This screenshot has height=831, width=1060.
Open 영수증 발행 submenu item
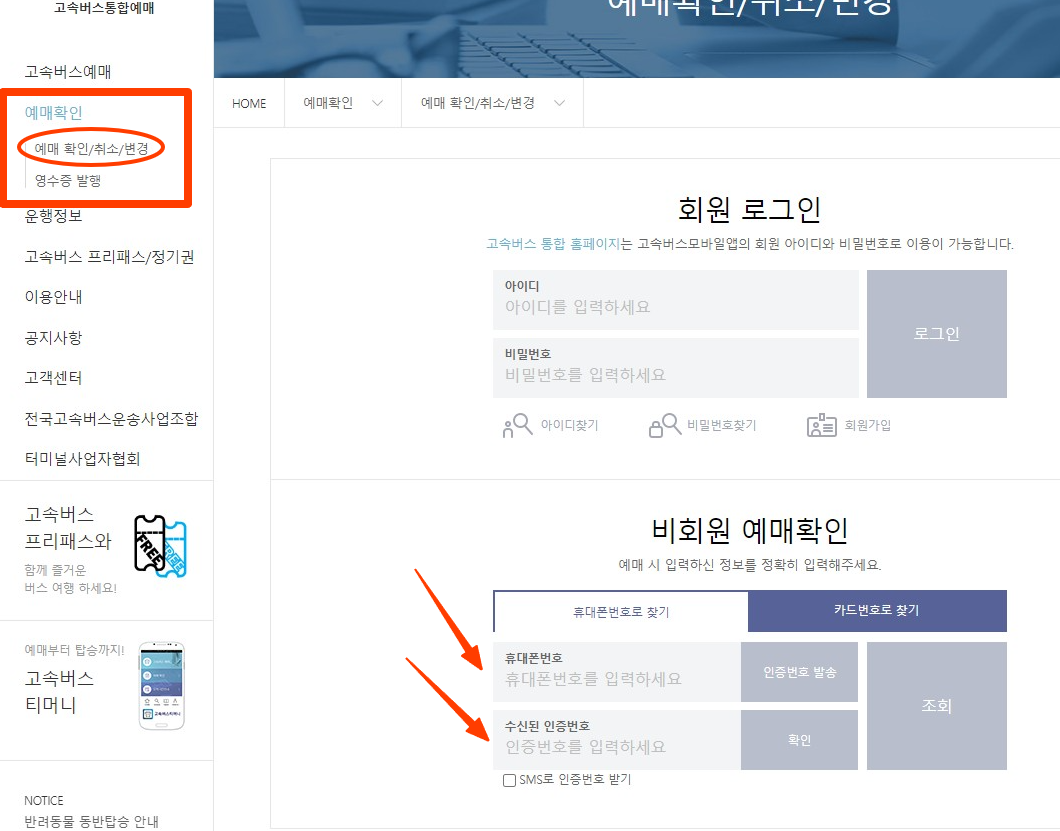tap(68, 181)
